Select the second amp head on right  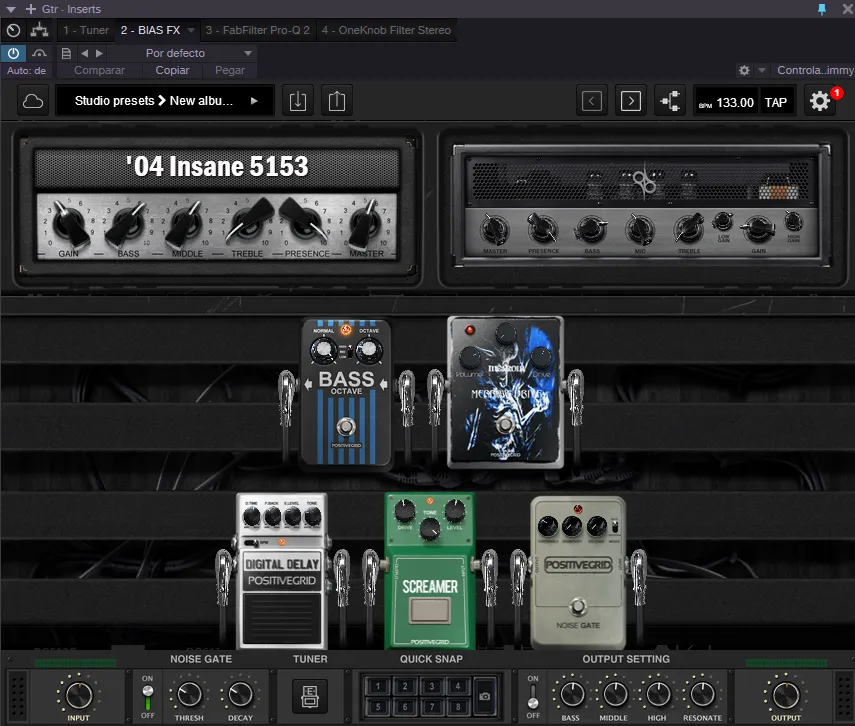642,206
